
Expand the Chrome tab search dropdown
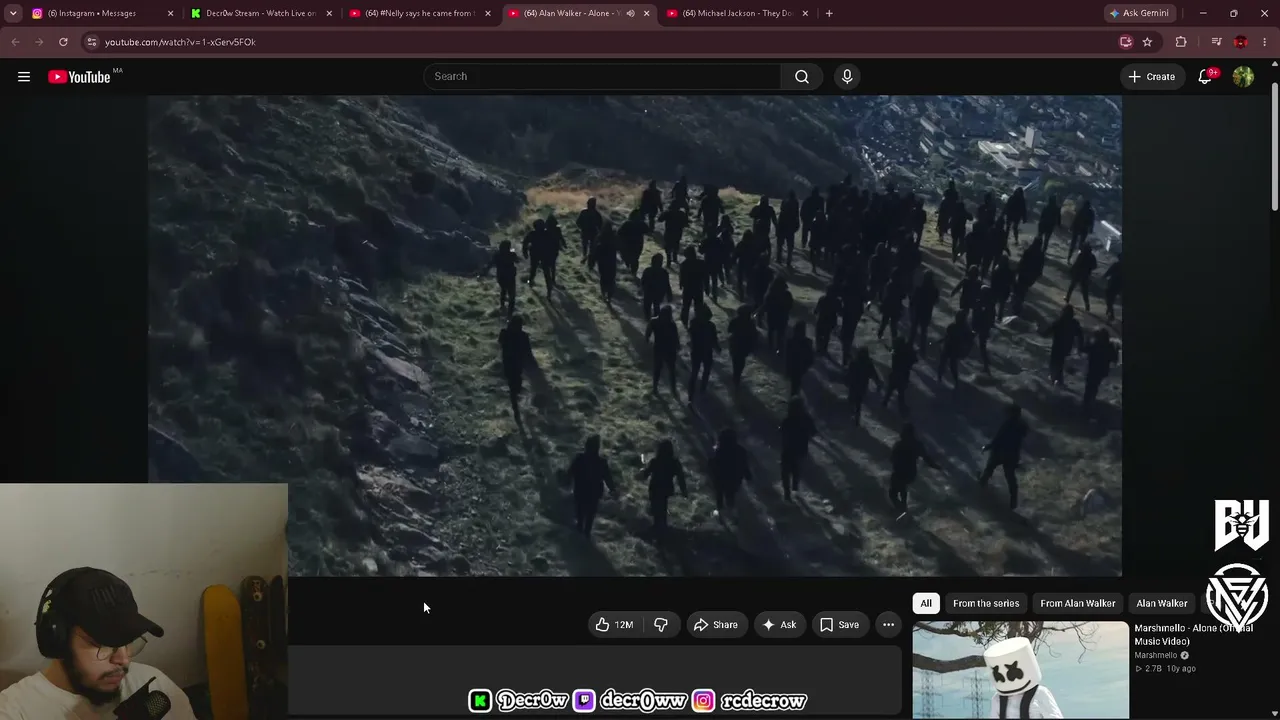click(13, 13)
